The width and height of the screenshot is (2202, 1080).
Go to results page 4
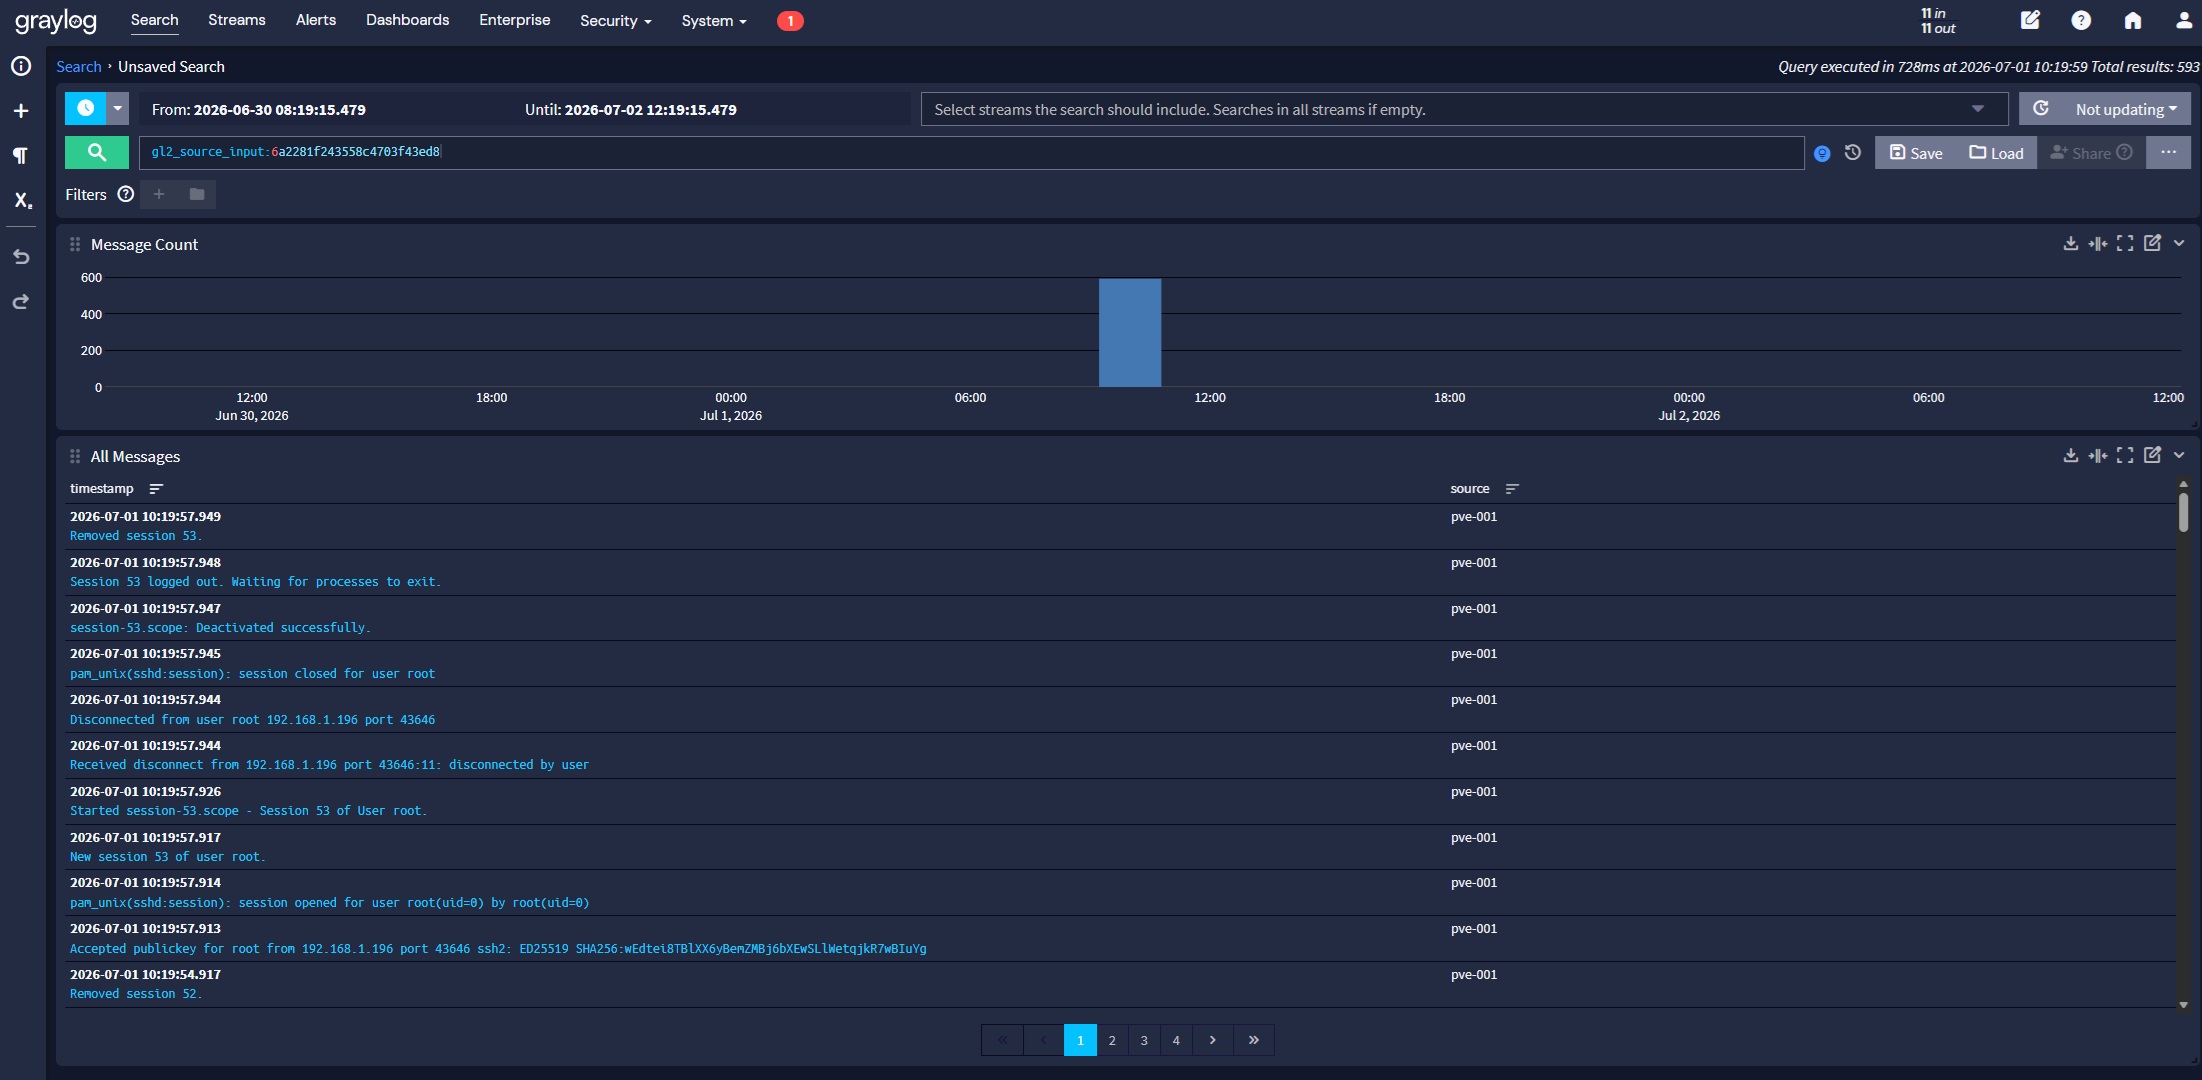1176,1040
